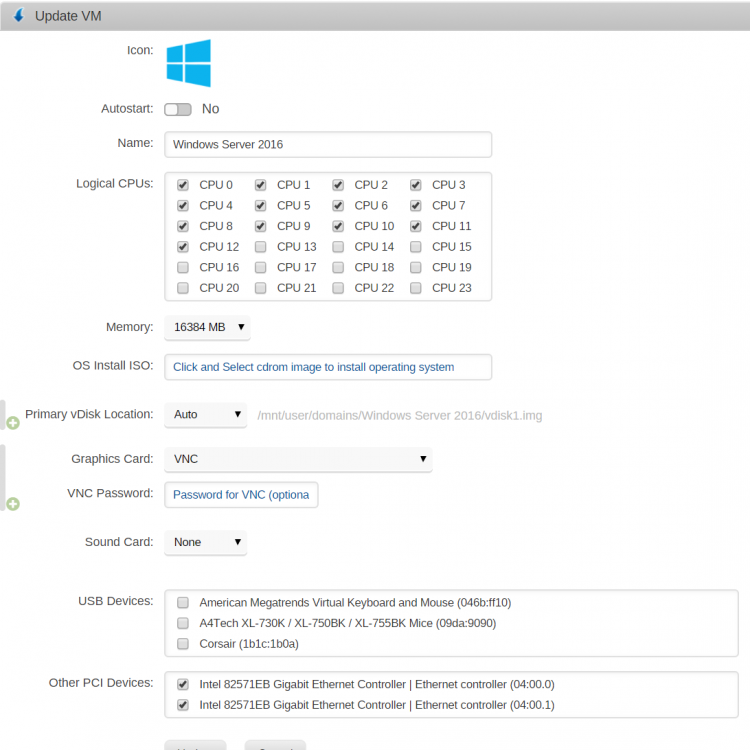
Task: Click the Update VM header flame icon
Action: tap(19, 15)
